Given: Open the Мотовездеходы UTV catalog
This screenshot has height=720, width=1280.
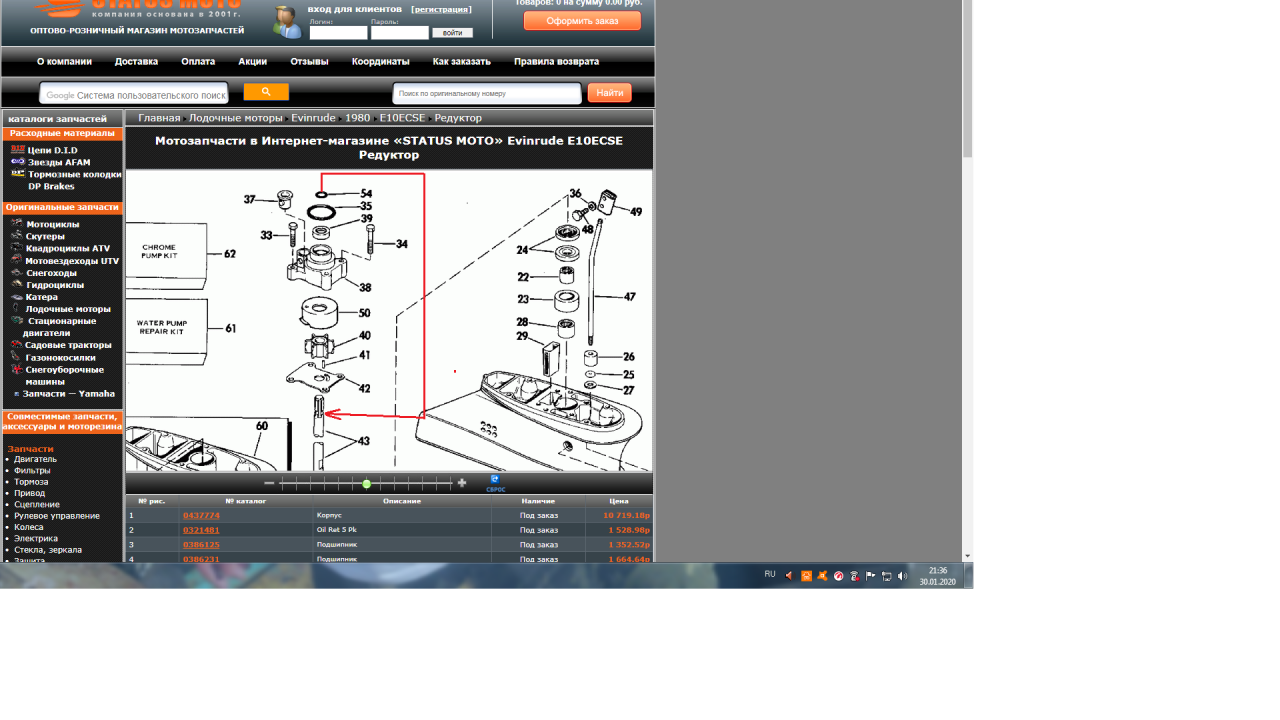Looking at the screenshot, I should tap(72, 261).
